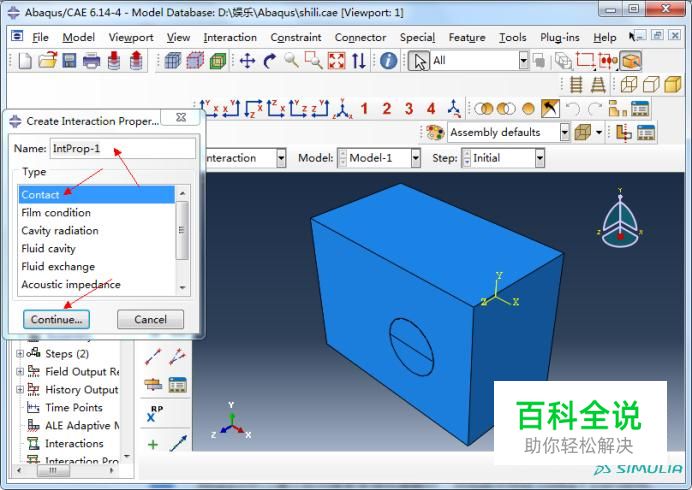Open the File menu

click(40, 38)
